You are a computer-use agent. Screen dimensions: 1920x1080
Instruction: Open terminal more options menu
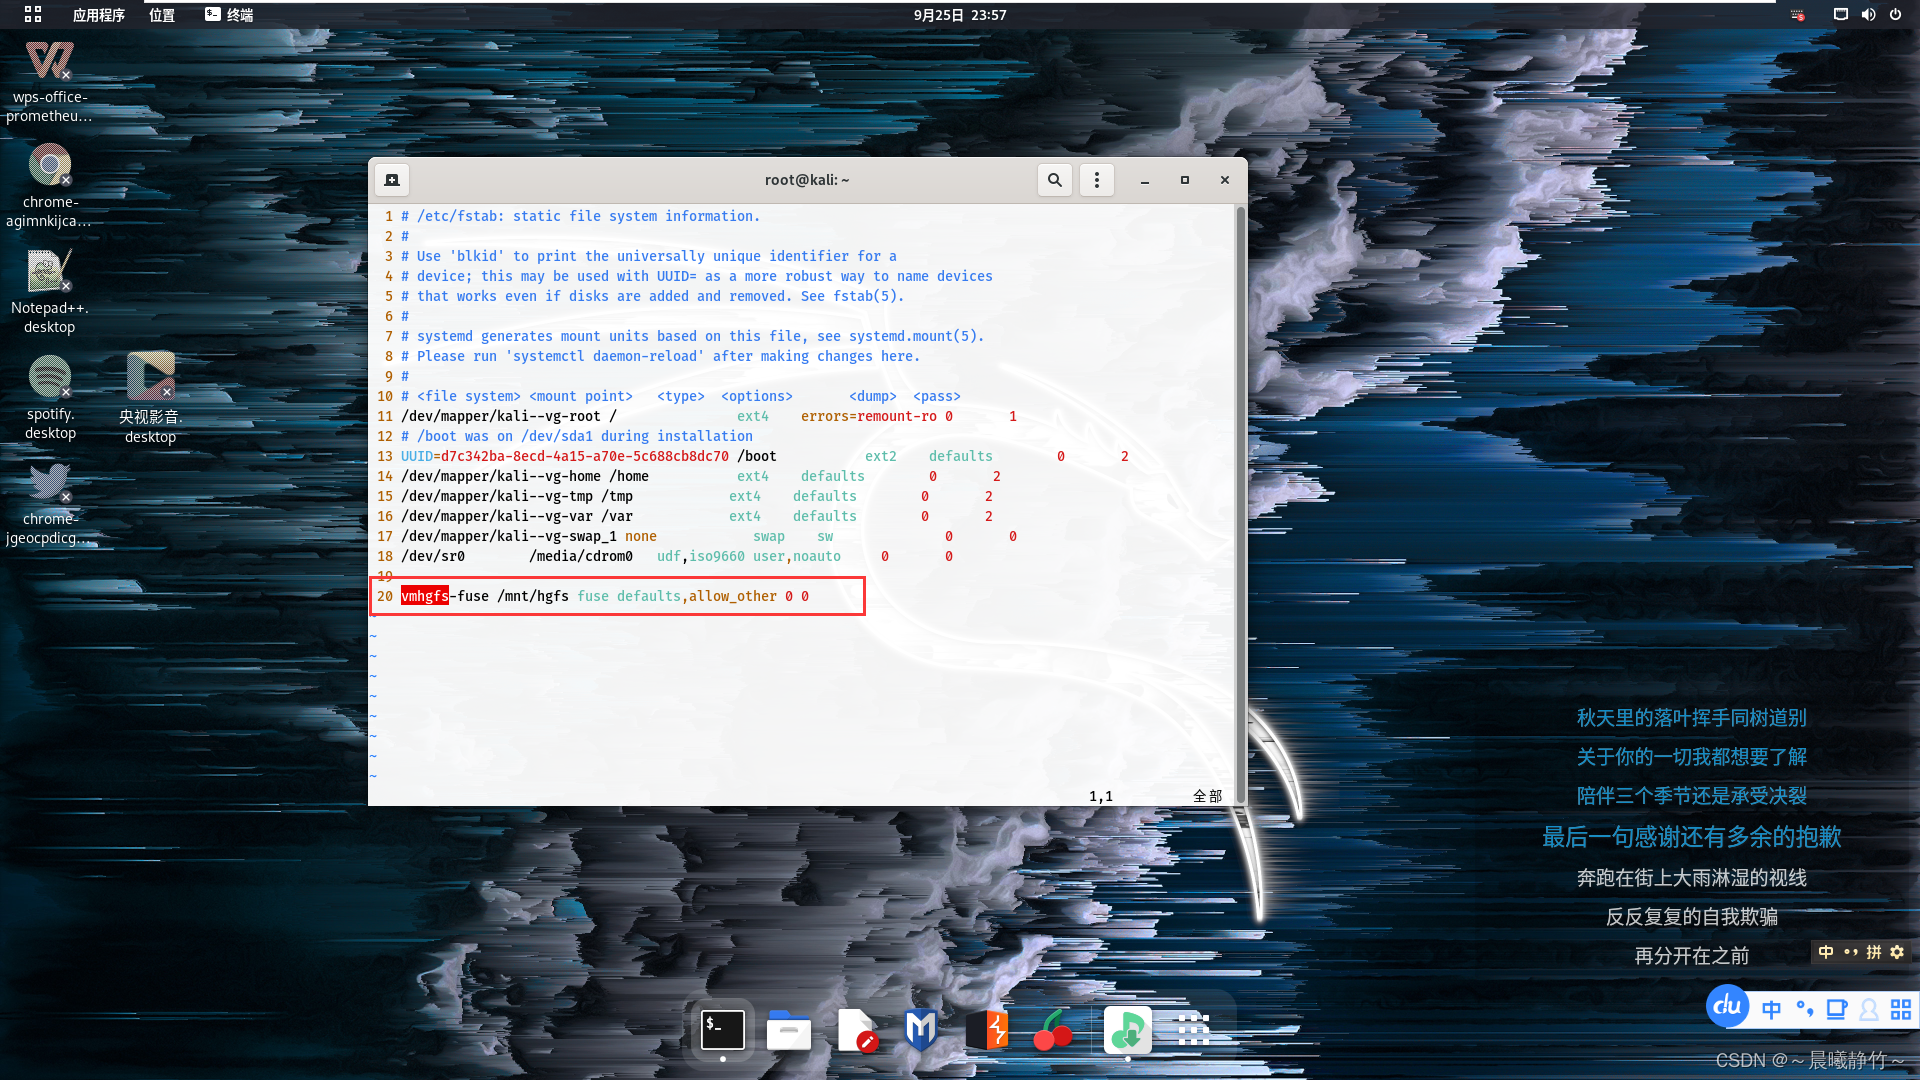pos(1096,178)
